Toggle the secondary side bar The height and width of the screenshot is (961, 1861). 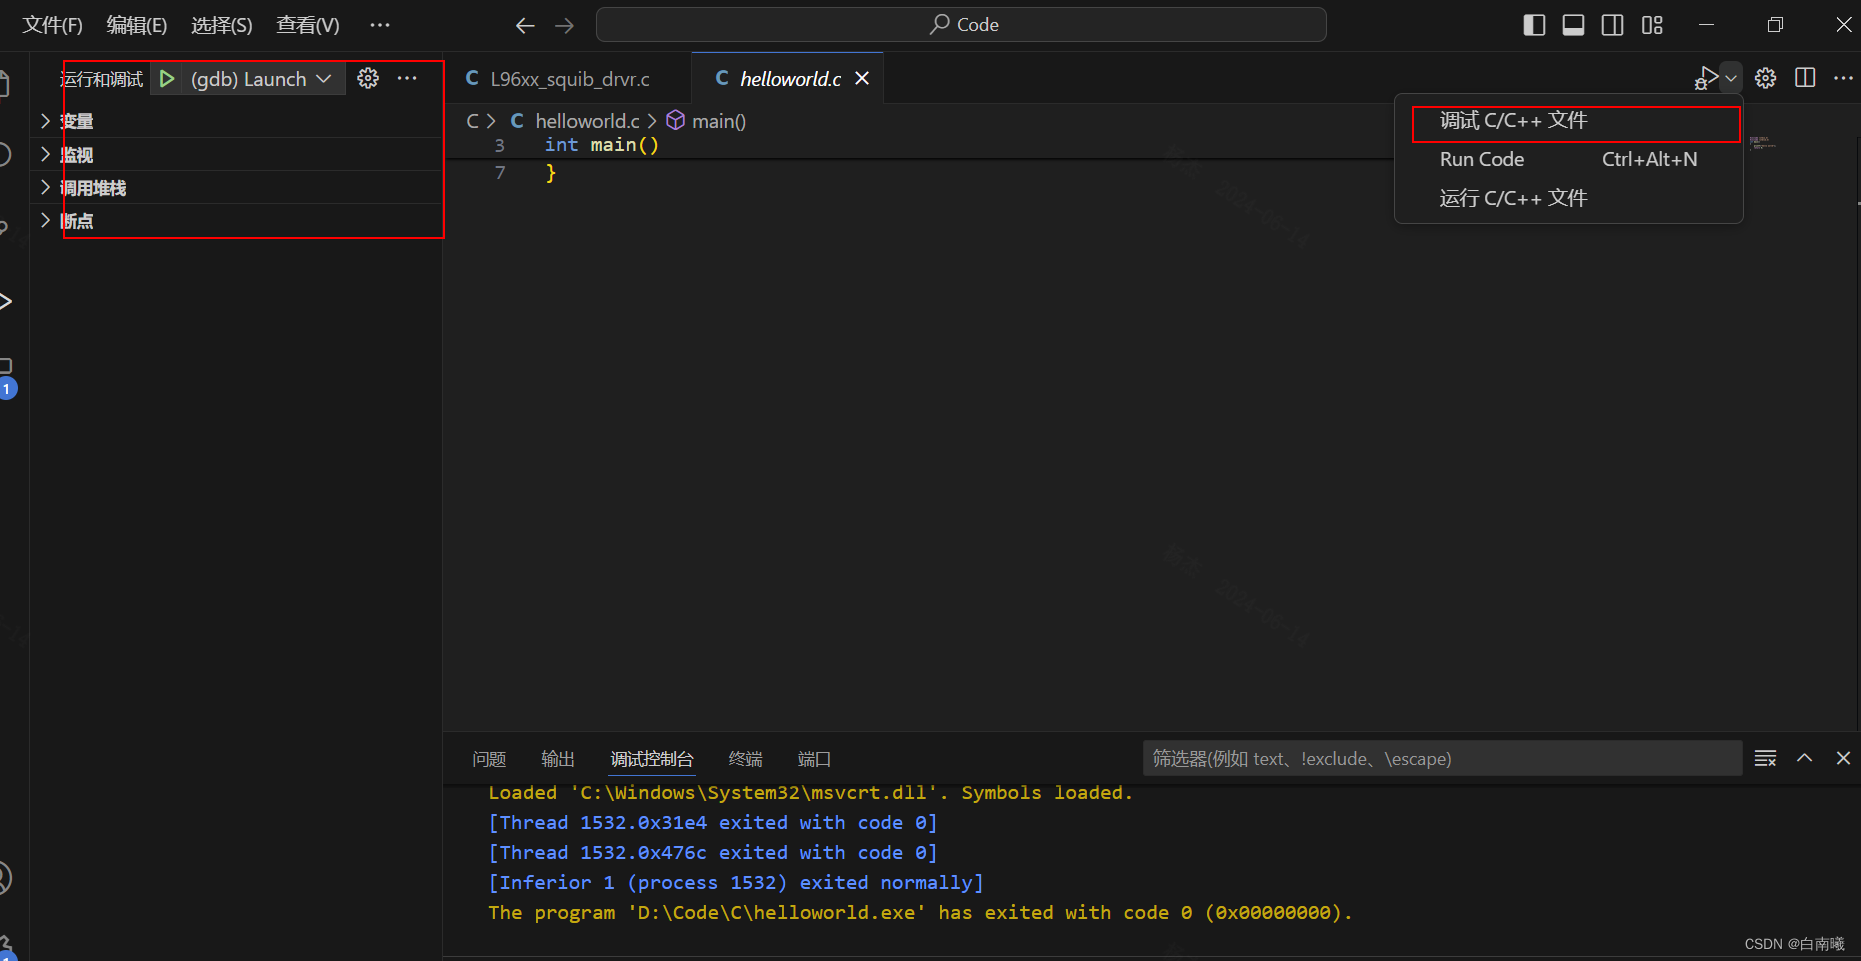(x=1612, y=24)
